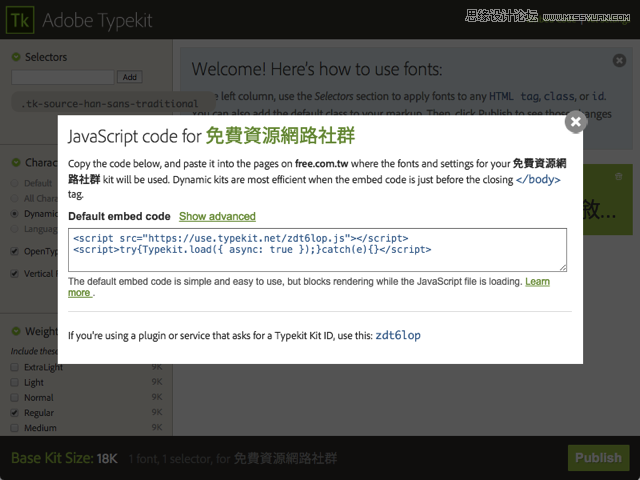The height and width of the screenshot is (480, 640).
Task: Click inside the embed code text area
Action: [x=317, y=250]
